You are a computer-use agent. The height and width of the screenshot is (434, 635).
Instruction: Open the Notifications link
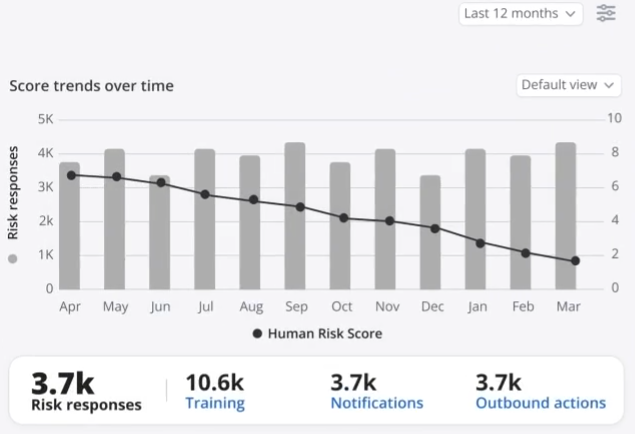(x=376, y=403)
